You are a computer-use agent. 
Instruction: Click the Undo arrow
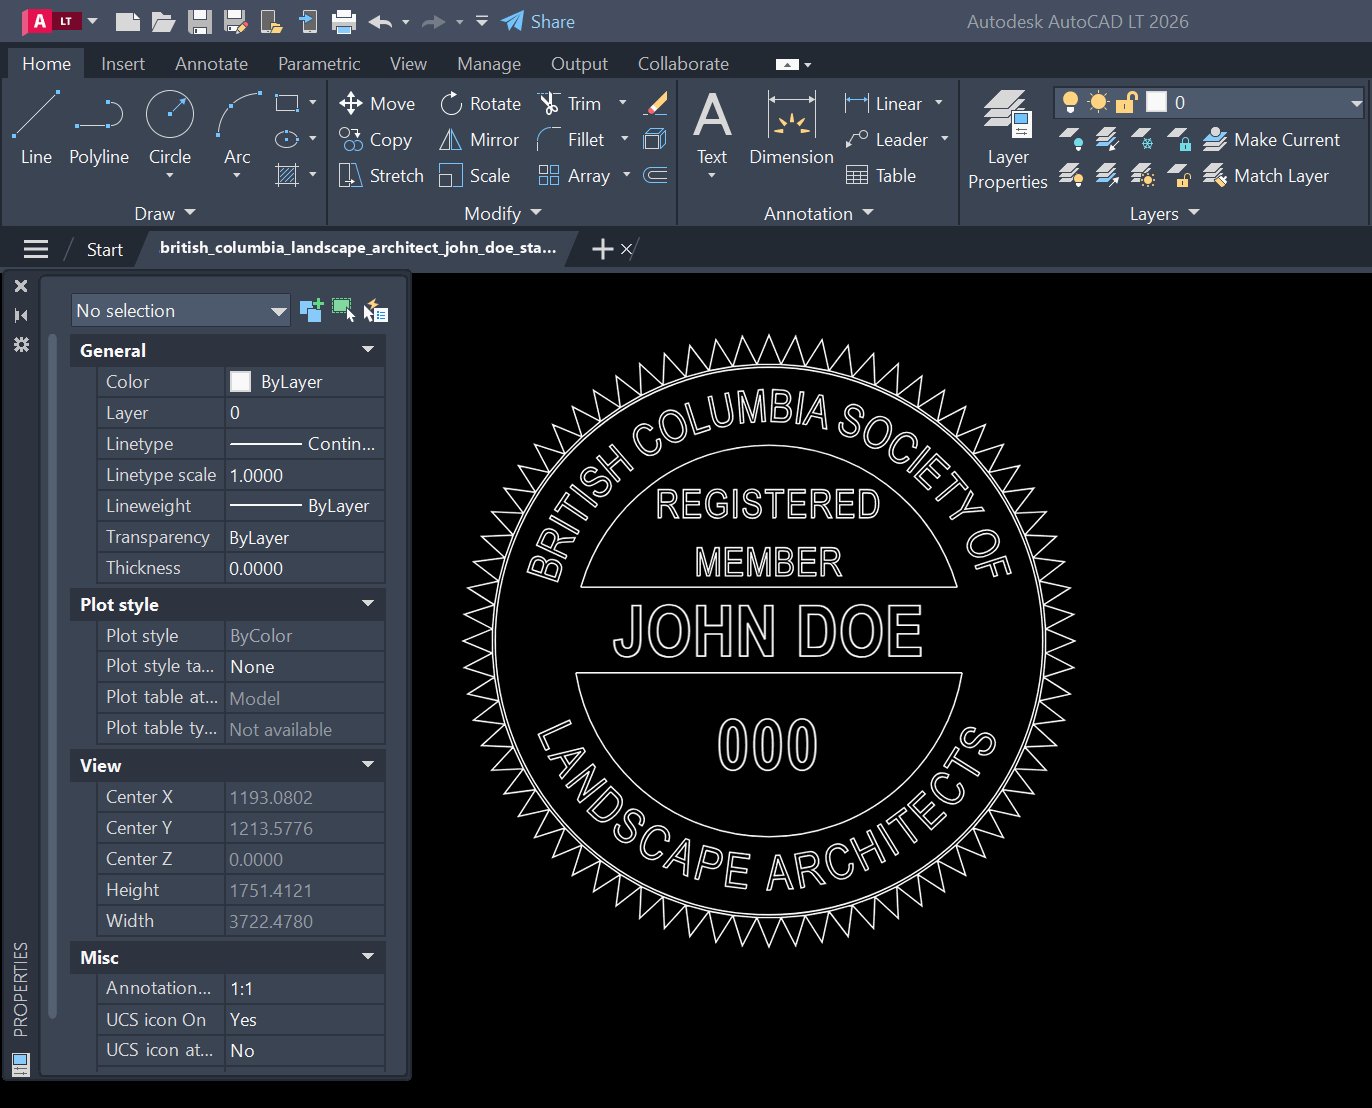coord(380,21)
